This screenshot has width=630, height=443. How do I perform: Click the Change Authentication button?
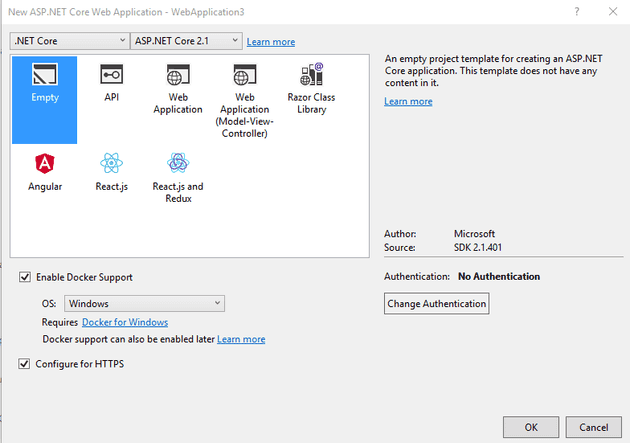point(437,304)
